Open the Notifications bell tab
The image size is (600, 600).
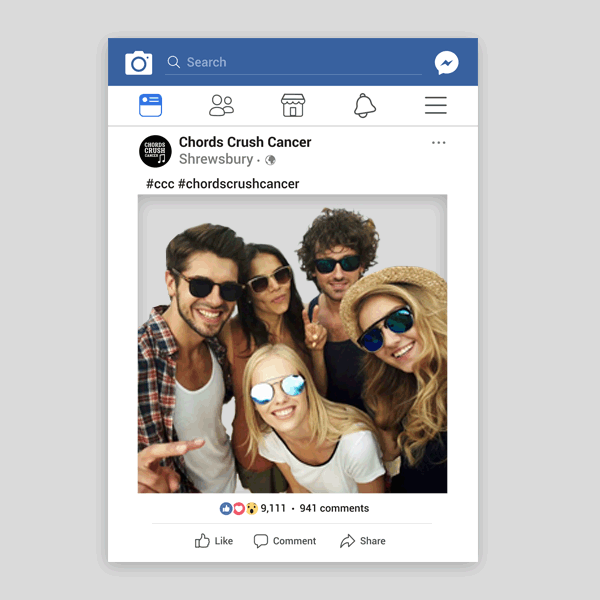pos(365,106)
